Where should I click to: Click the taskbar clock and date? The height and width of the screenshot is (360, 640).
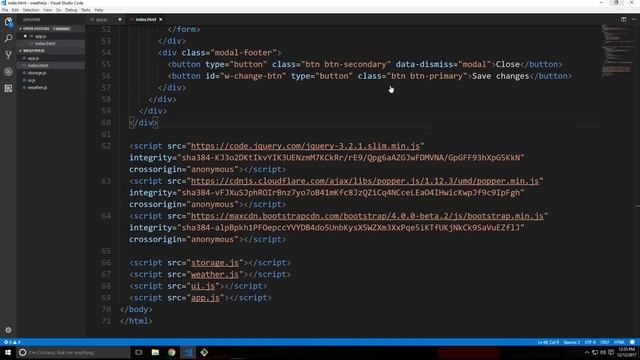[x=627, y=352]
